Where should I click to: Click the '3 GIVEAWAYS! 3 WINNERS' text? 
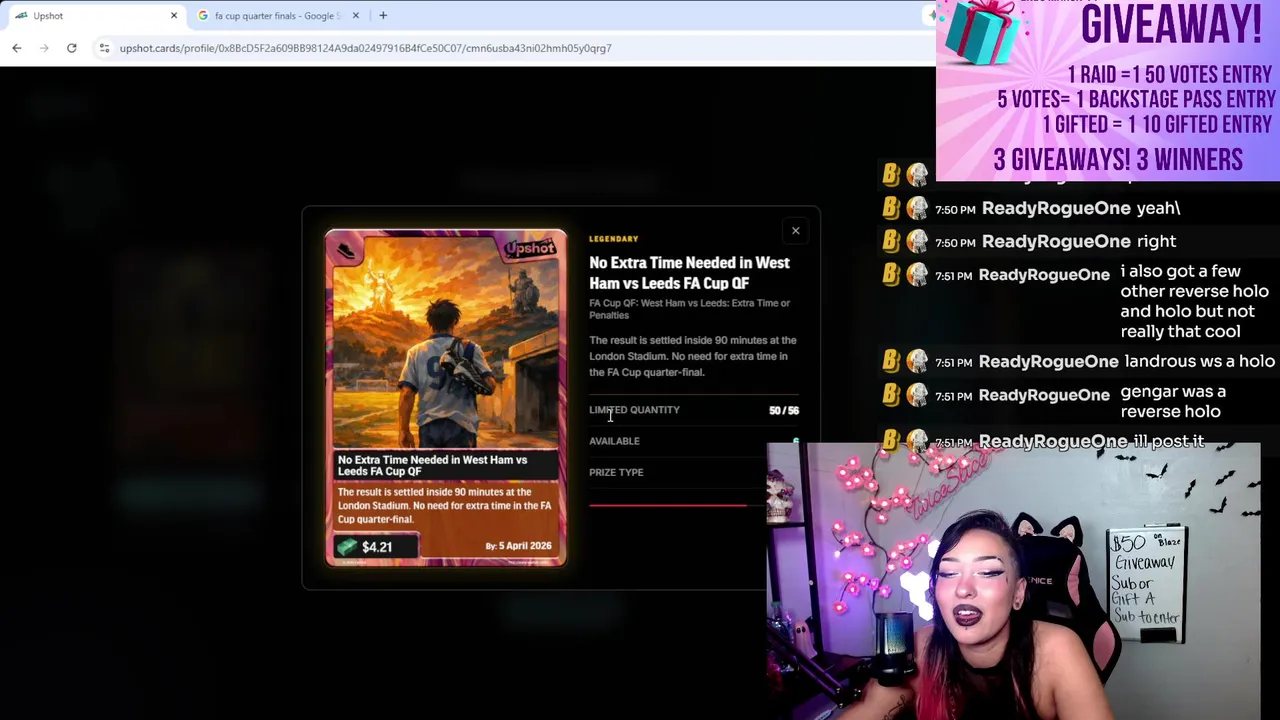[1118, 160]
